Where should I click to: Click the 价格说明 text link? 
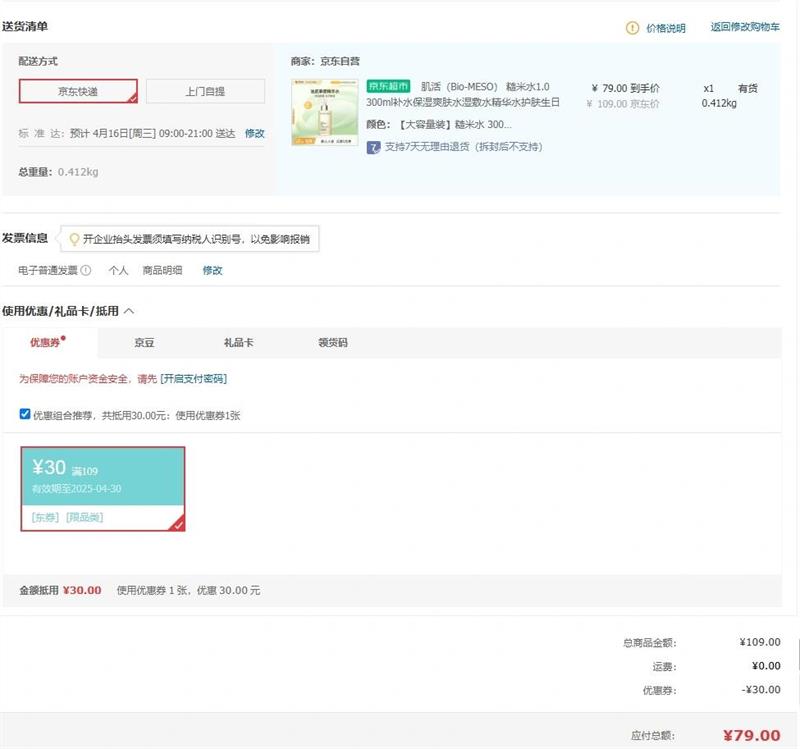pos(666,28)
